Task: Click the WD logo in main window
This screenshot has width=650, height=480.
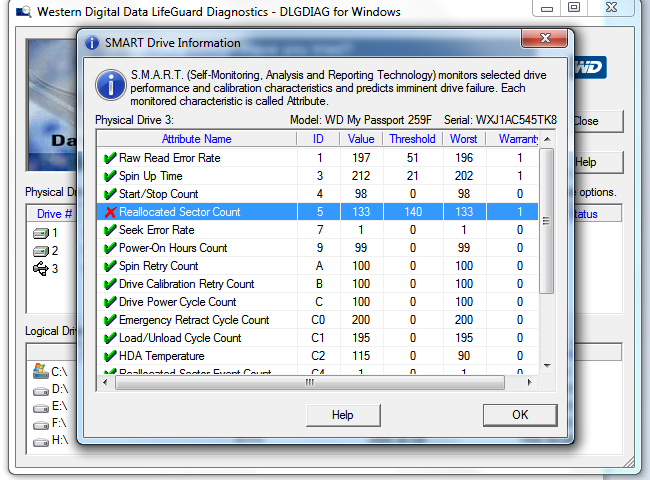Action: [x=590, y=67]
